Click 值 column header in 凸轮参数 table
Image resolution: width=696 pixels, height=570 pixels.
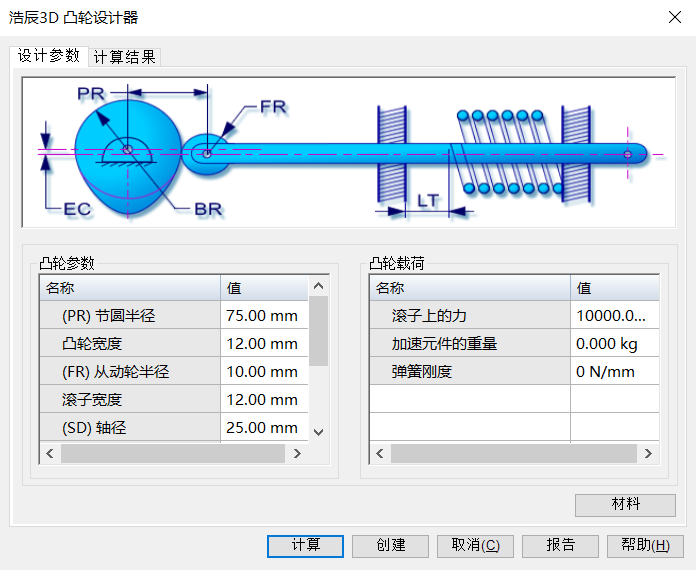click(264, 288)
